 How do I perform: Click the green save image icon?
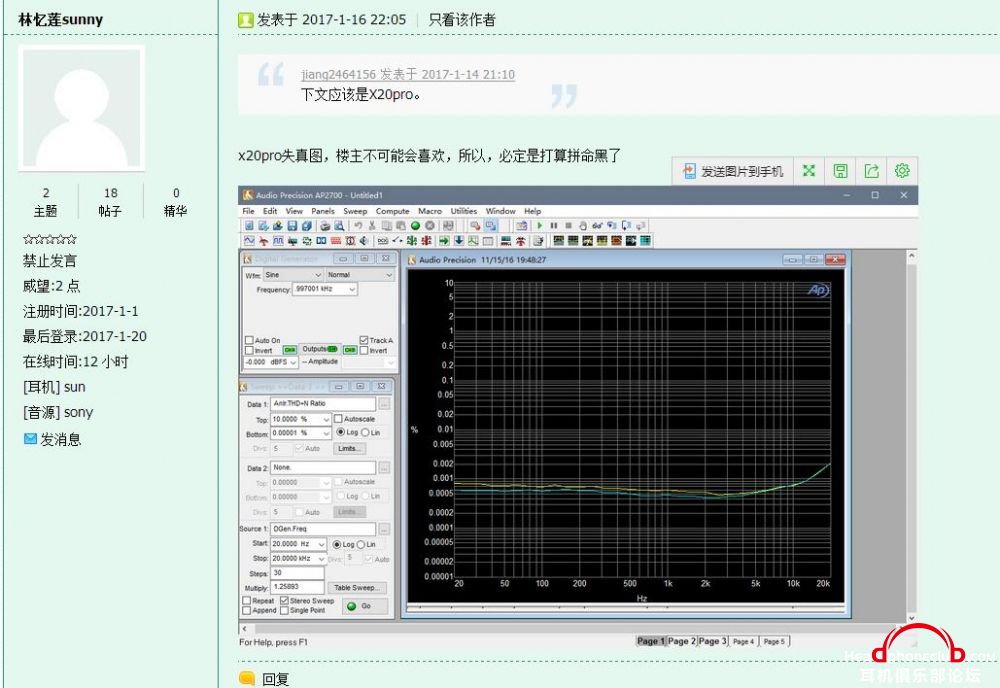(841, 171)
